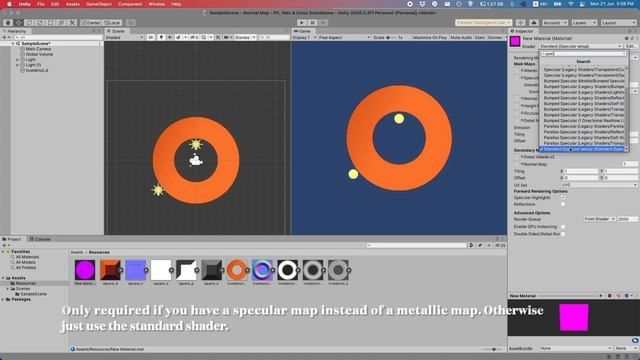The width and height of the screenshot is (640, 360).
Task: Open Preview Packages in Use dropdown
Action: (483, 23)
